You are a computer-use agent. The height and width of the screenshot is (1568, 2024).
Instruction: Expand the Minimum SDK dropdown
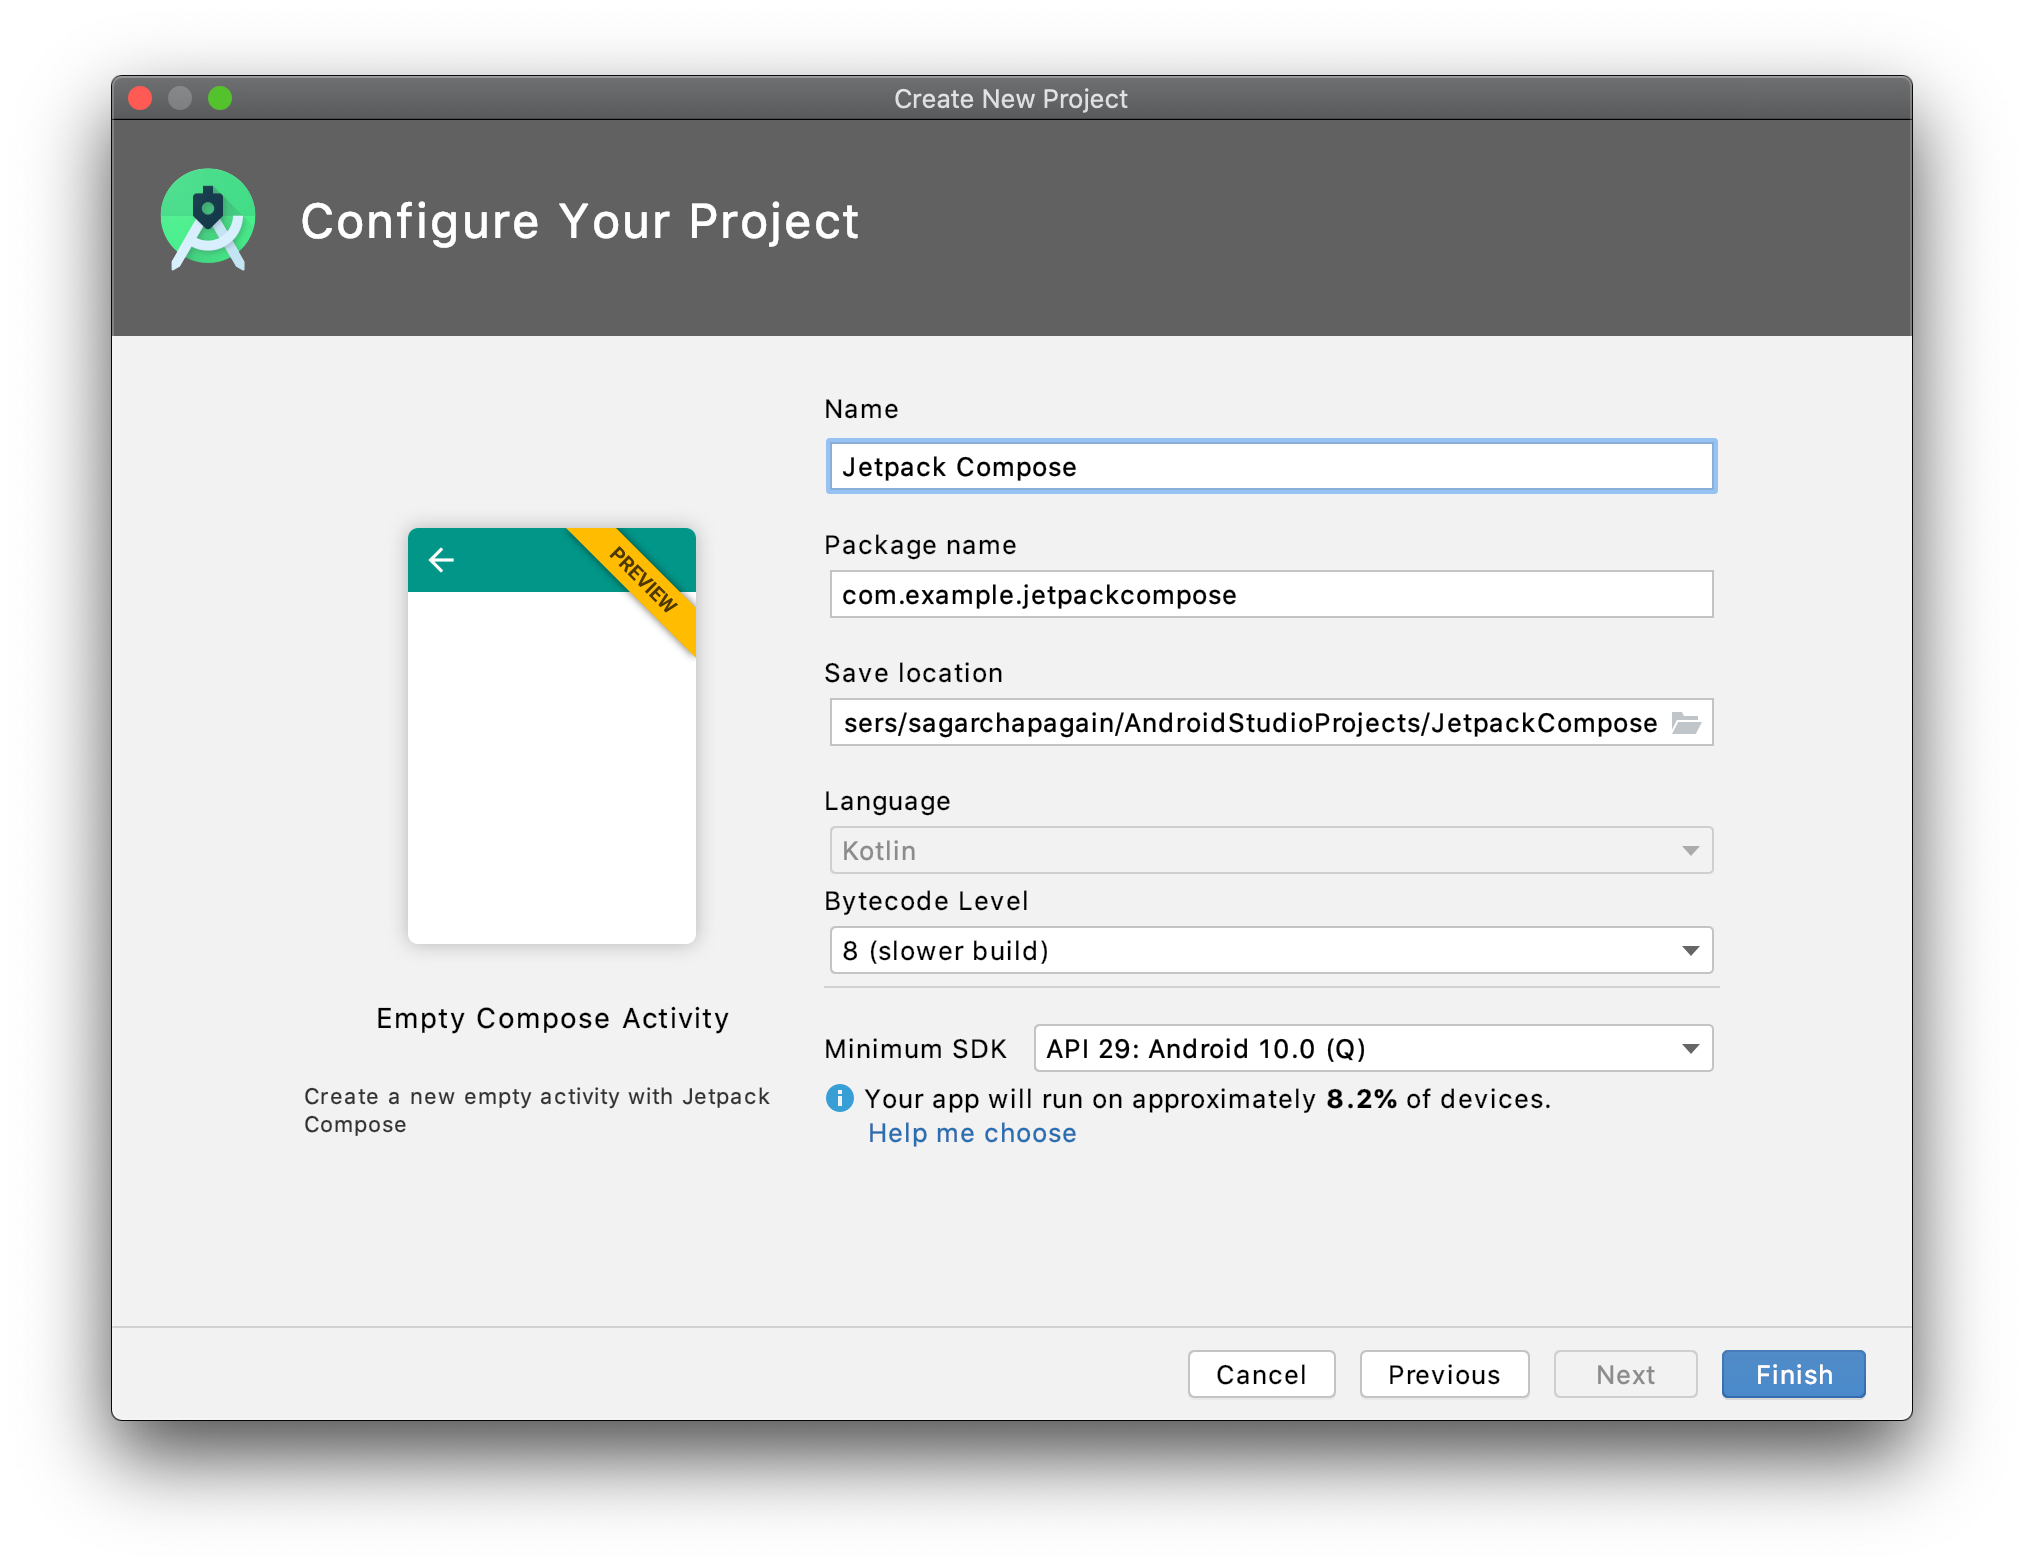click(1372, 1048)
